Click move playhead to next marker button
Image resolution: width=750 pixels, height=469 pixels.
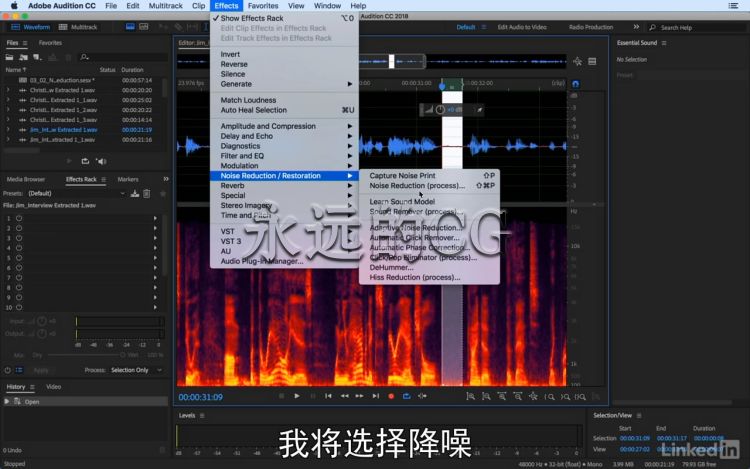[375, 396]
